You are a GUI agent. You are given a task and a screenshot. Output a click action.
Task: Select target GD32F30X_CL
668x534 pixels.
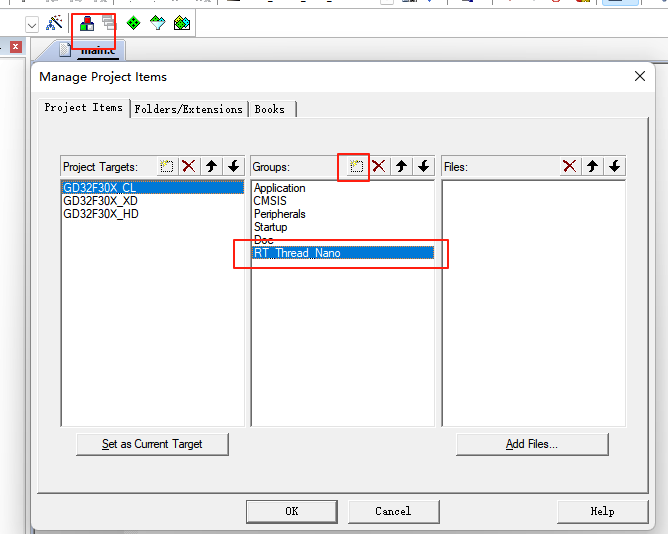(x=153, y=188)
